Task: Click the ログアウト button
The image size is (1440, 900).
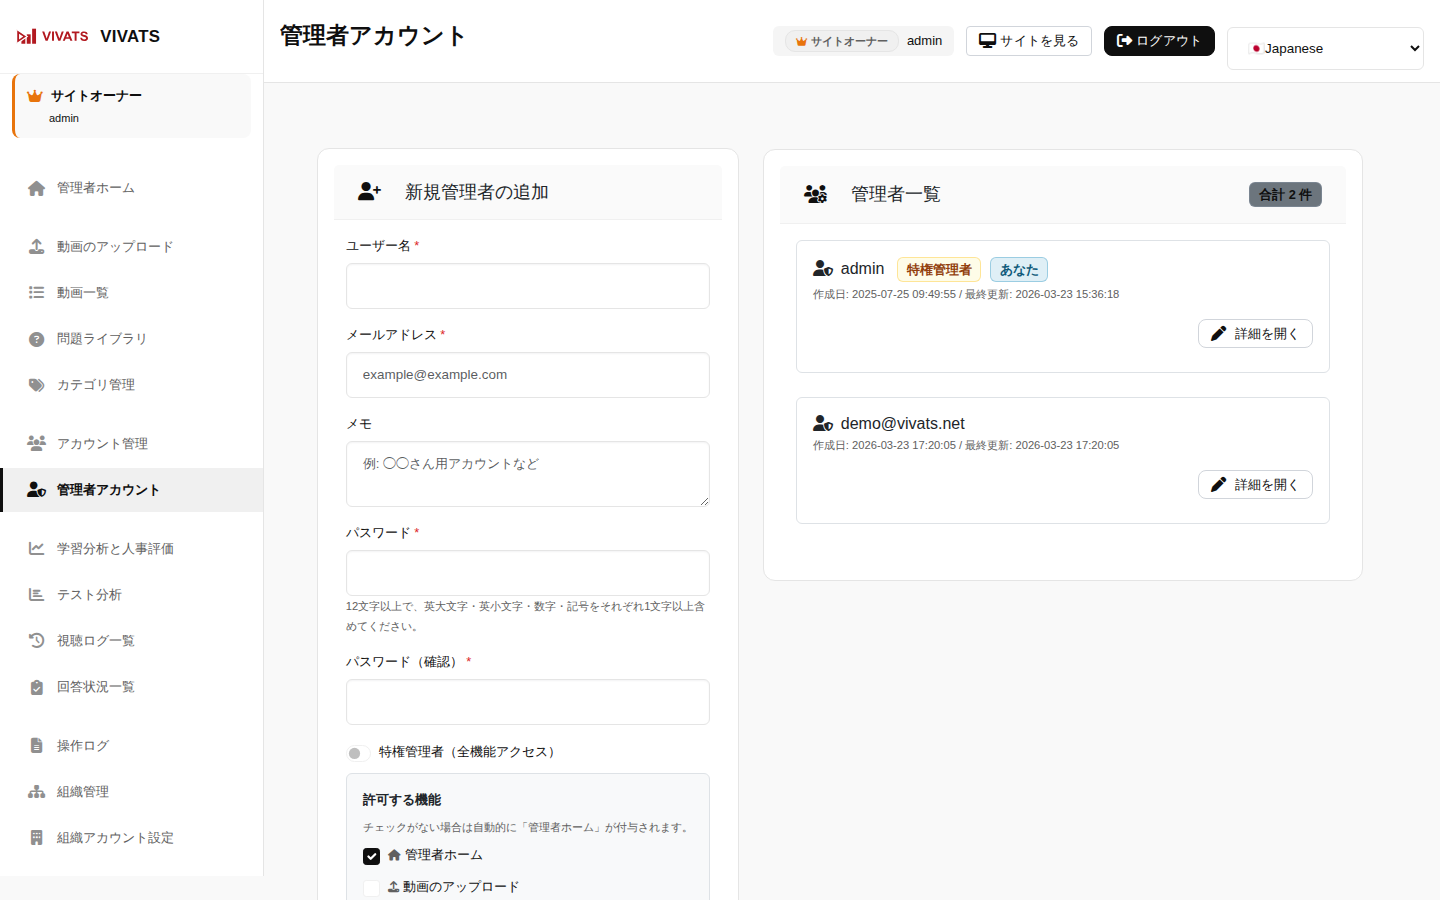Action: [1159, 41]
